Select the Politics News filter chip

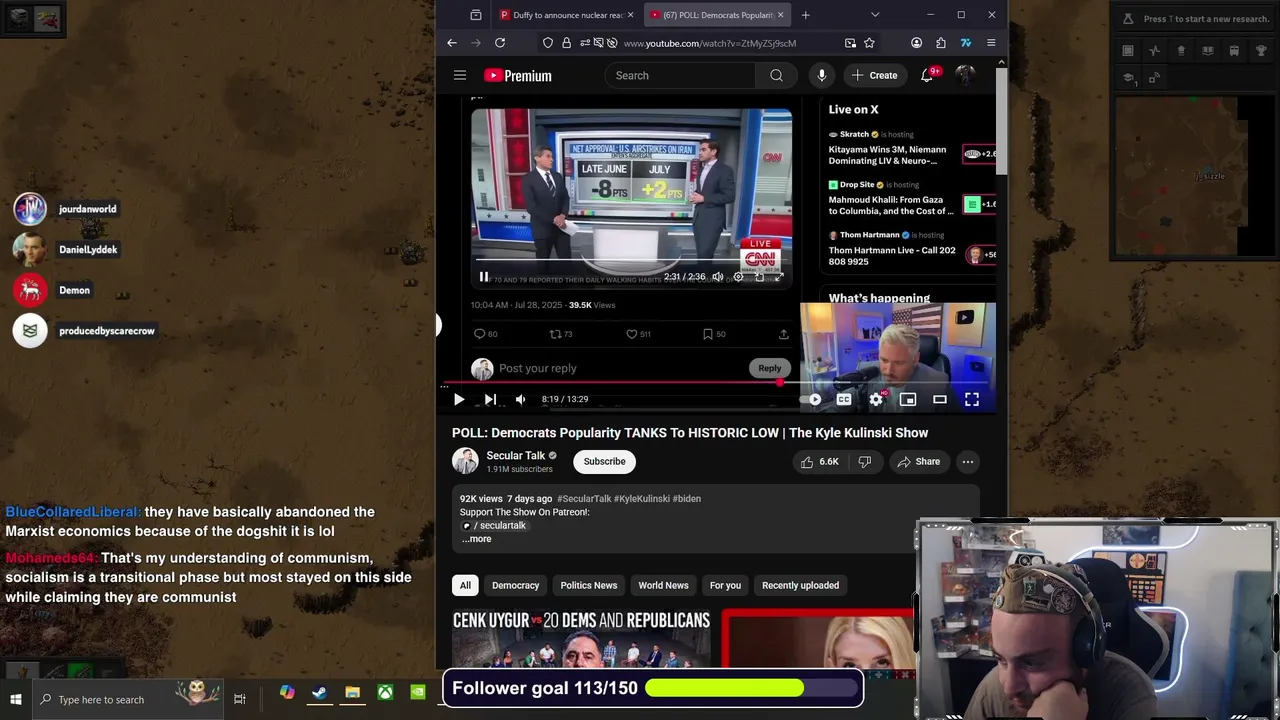pos(589,585)
